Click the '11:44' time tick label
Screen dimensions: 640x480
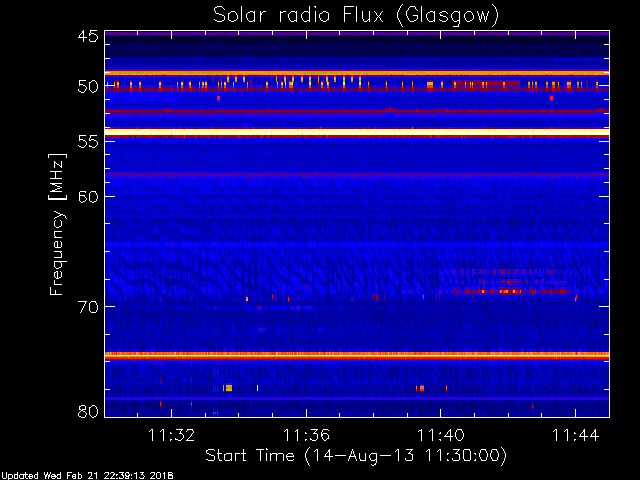point(576,435)
